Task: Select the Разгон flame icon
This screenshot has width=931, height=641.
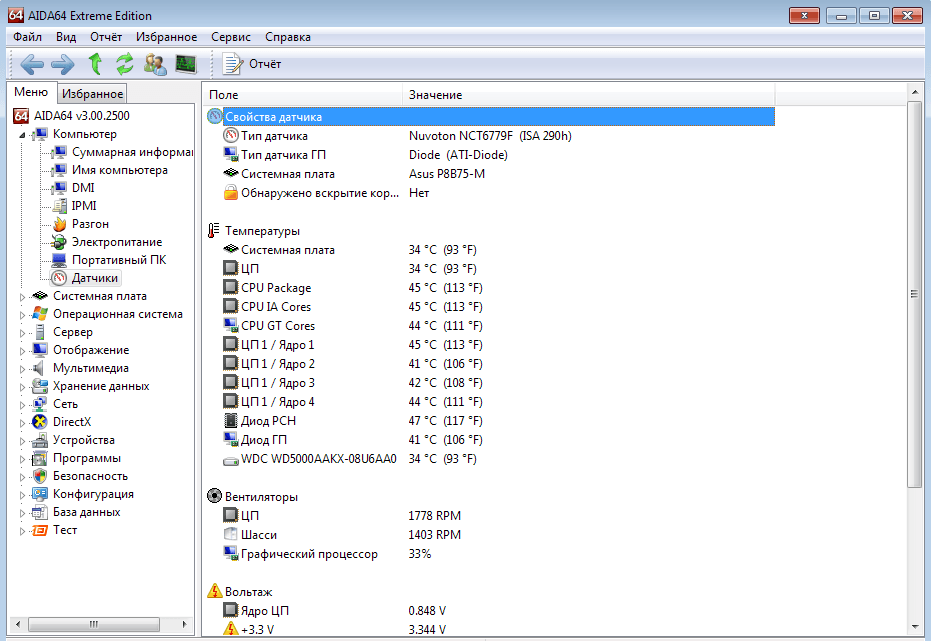Action: [x=59, y=224]
